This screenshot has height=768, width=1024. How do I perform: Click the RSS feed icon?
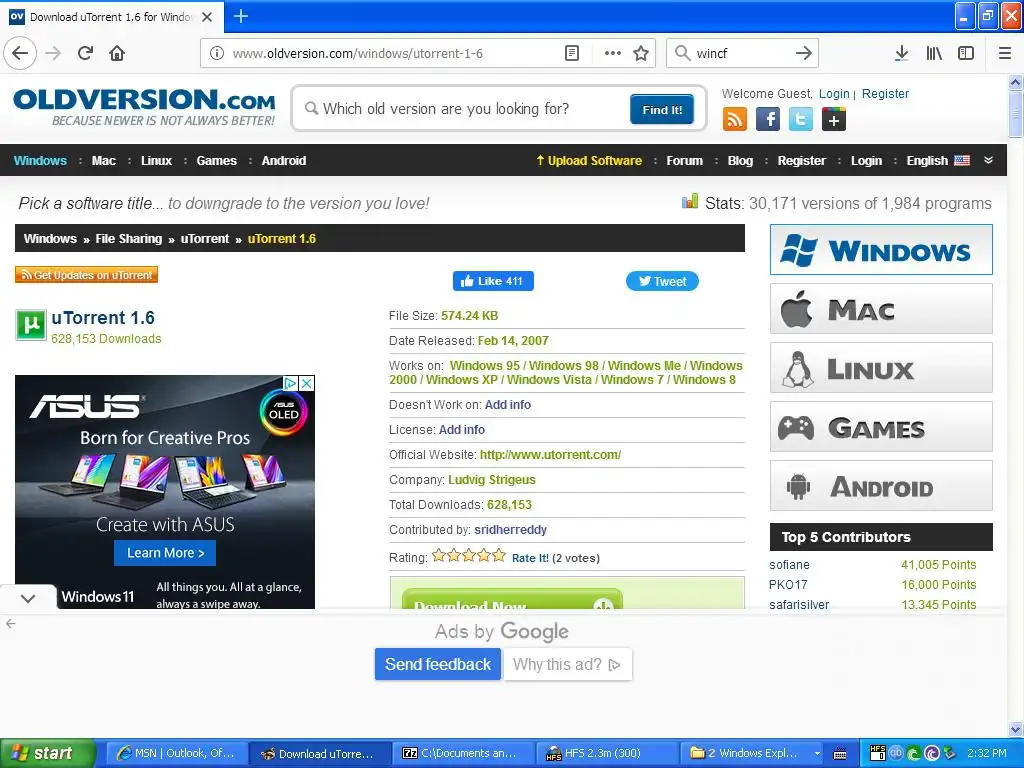[735, 120]
